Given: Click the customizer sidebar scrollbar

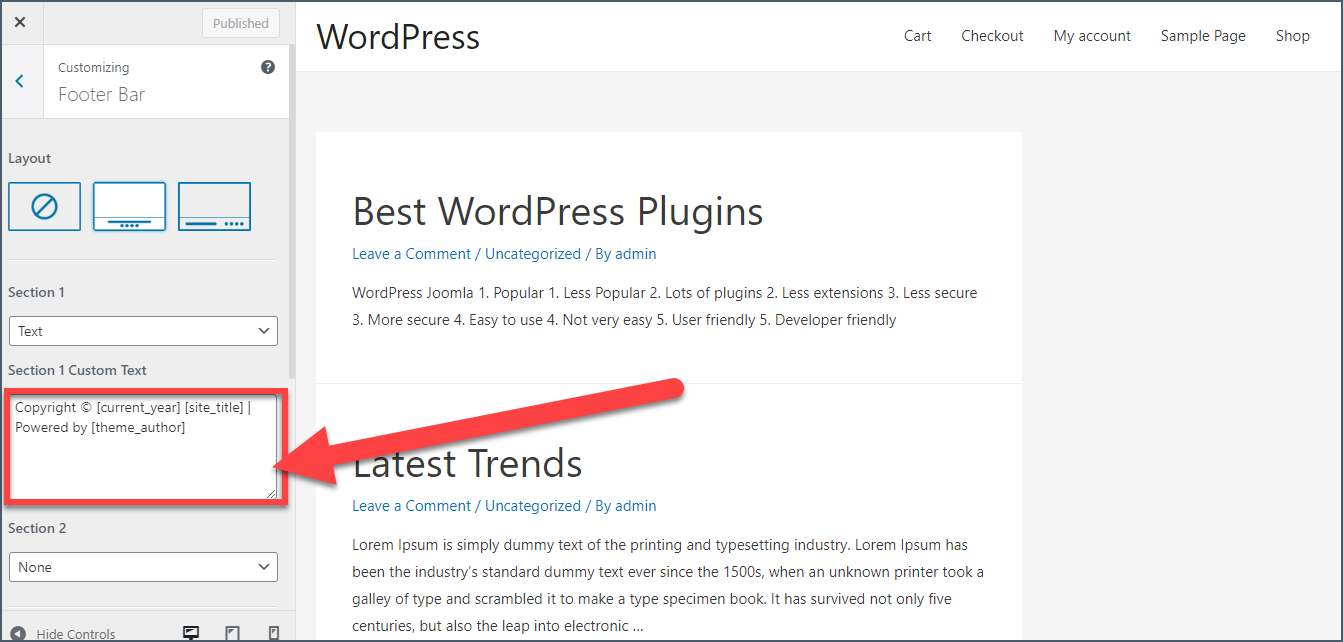Looking at the screenshot, I should tap(292, 210).
